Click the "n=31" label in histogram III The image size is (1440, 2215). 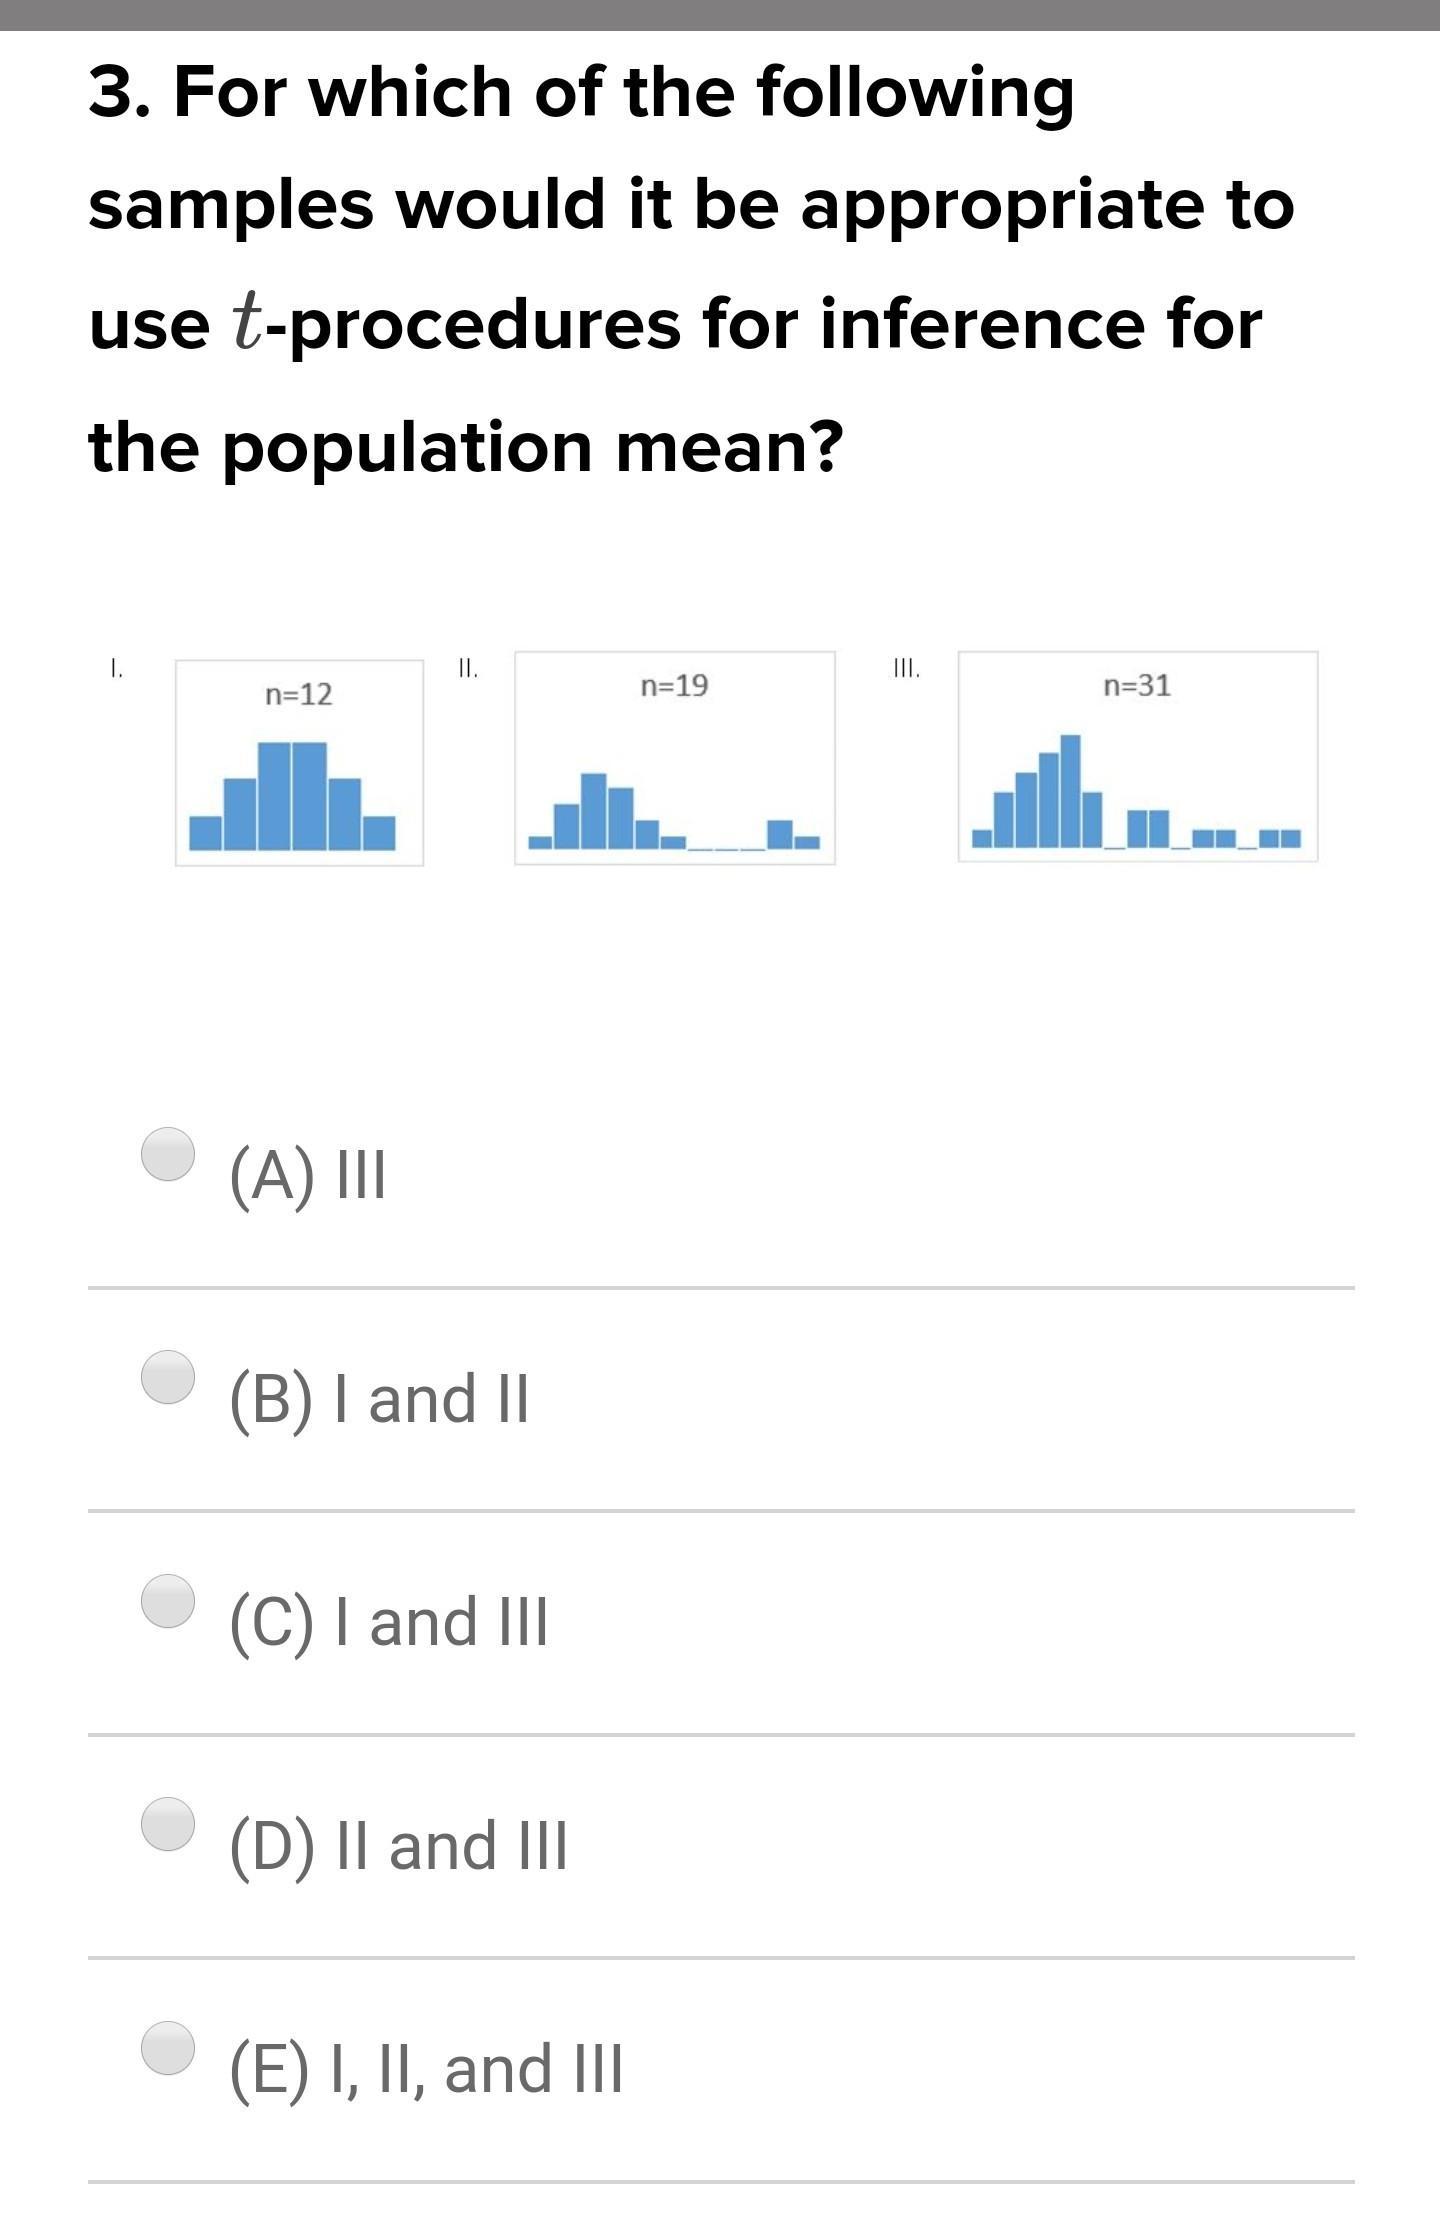[1137, 686]
